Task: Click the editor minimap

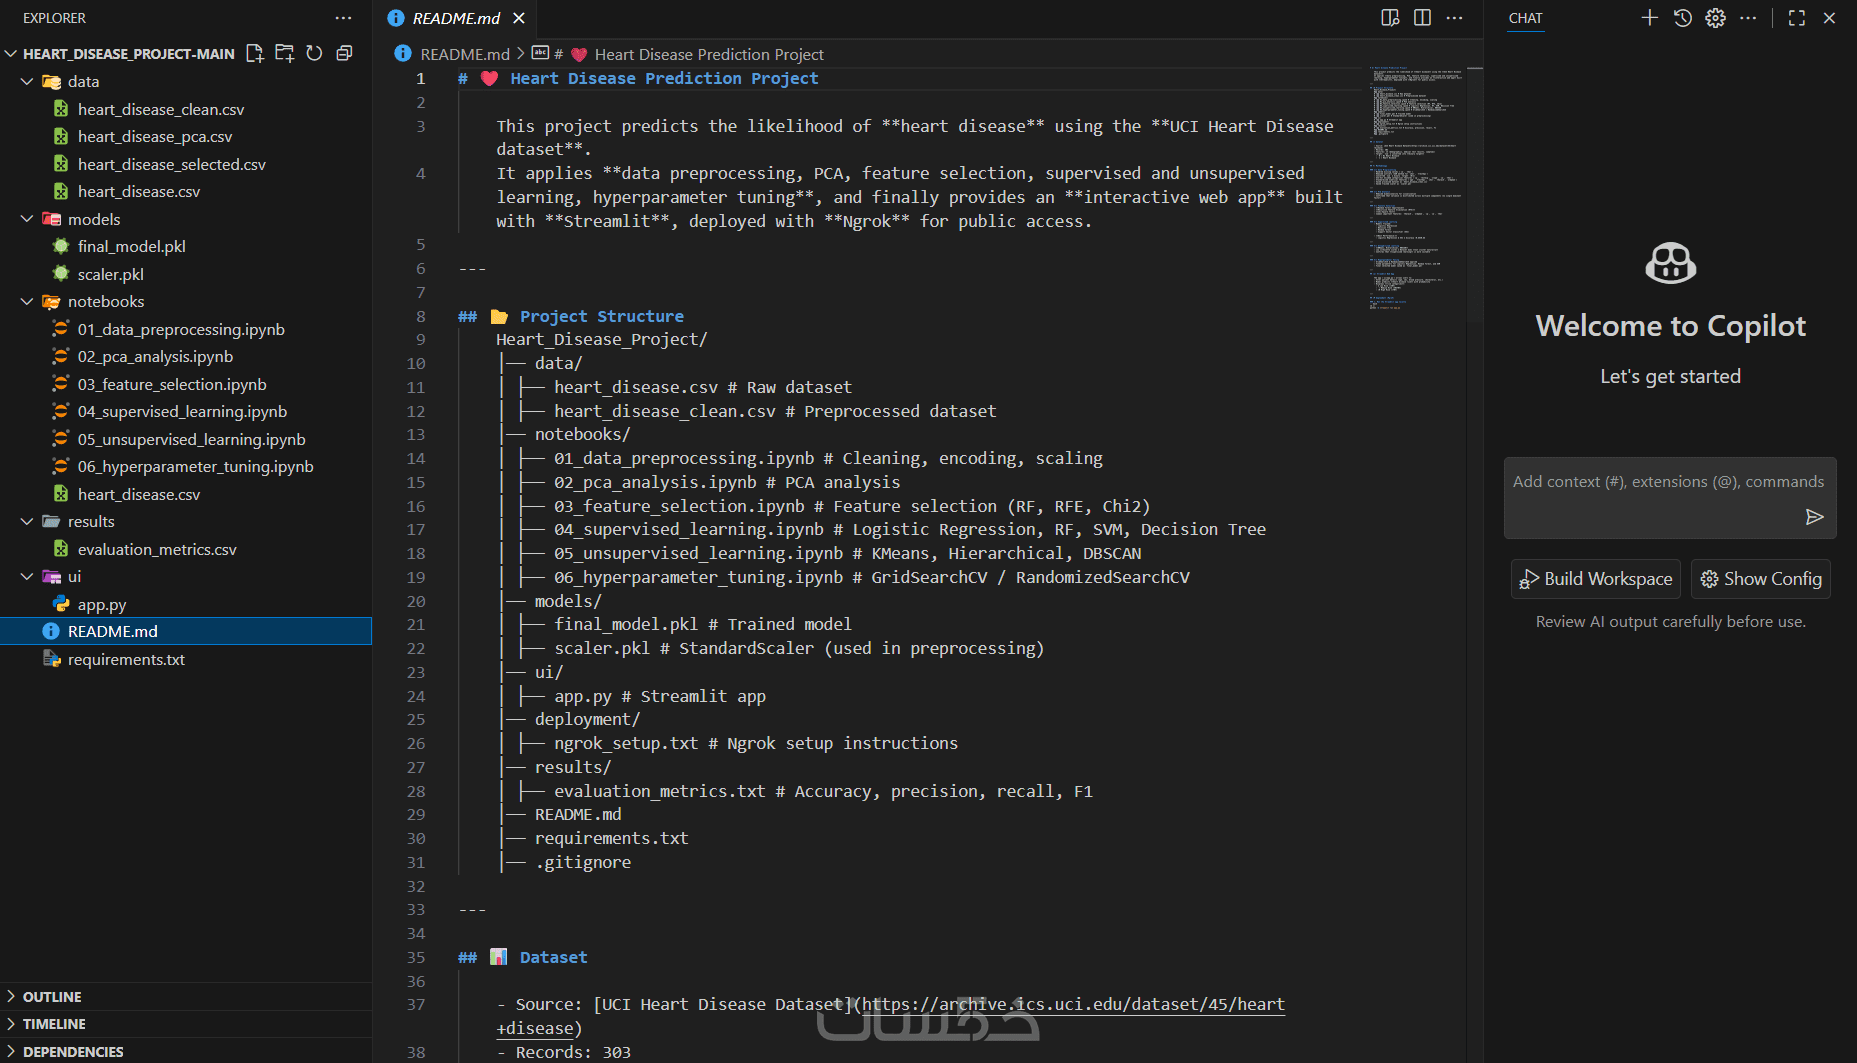Action: (1418, 188)
